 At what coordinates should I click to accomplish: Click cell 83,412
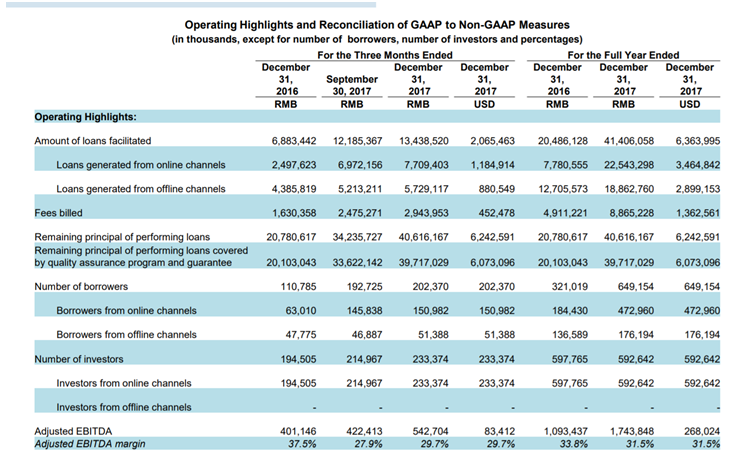click(499, 431)
